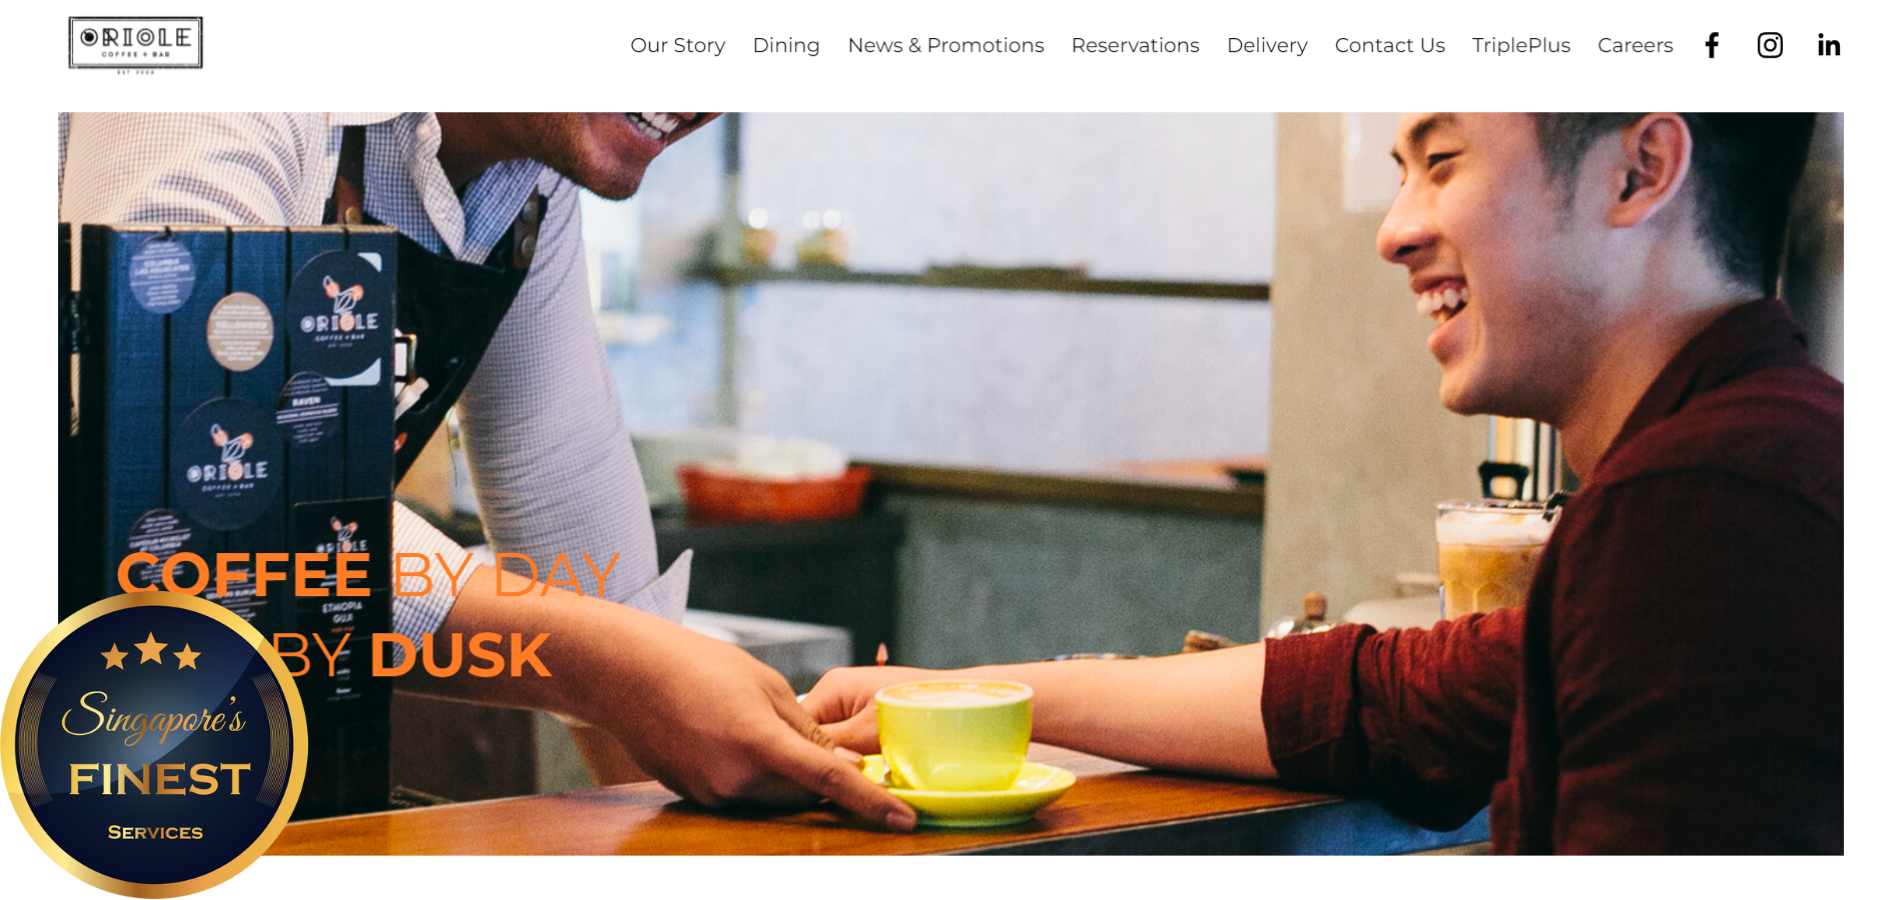Open the Instagram icon link
This screenshot has height=900, width=1900.
tap(1770, 45)
